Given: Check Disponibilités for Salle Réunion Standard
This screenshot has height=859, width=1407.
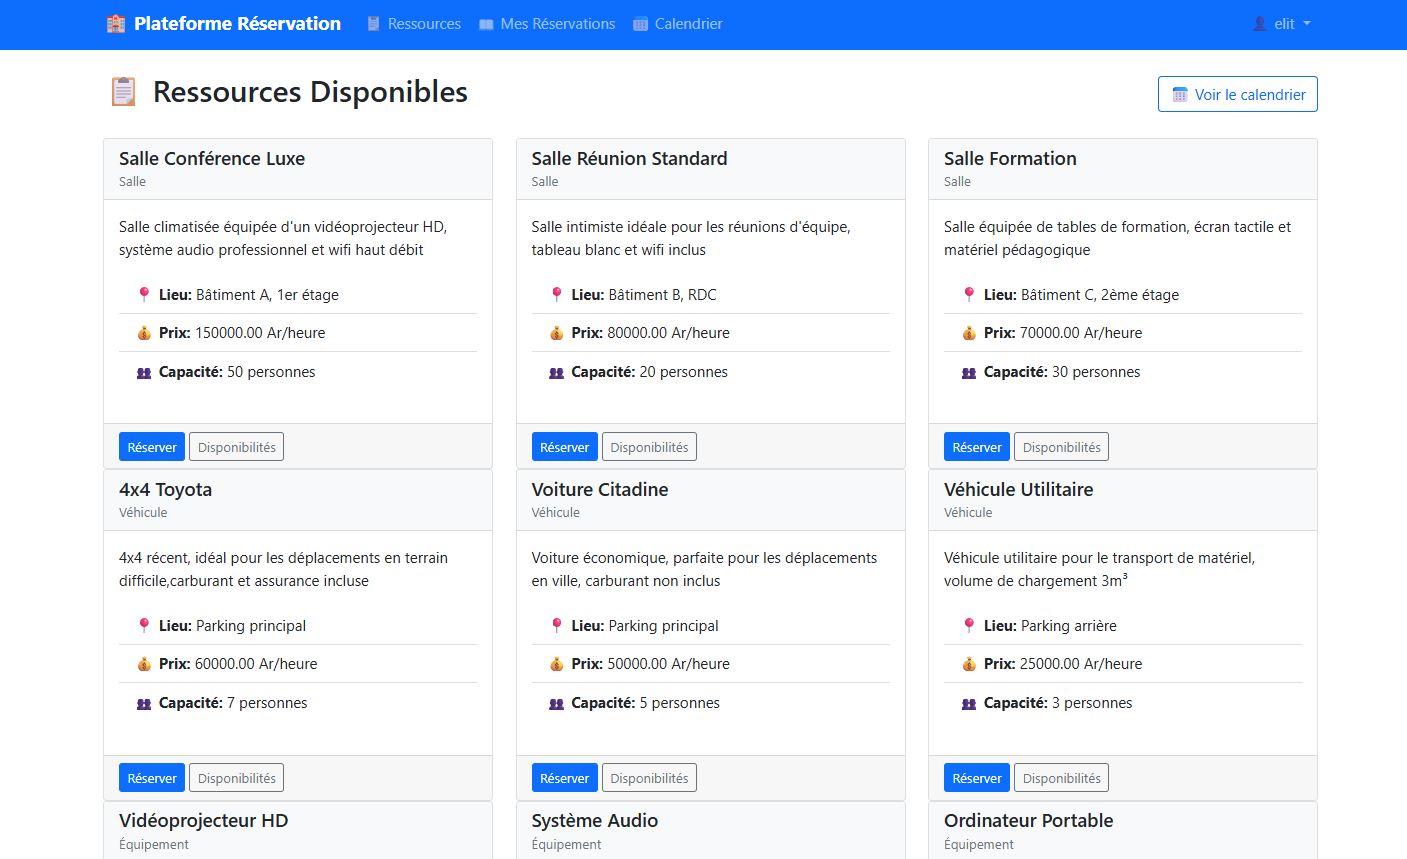Looking at the screenshot, I should click(x=649, y=447).
